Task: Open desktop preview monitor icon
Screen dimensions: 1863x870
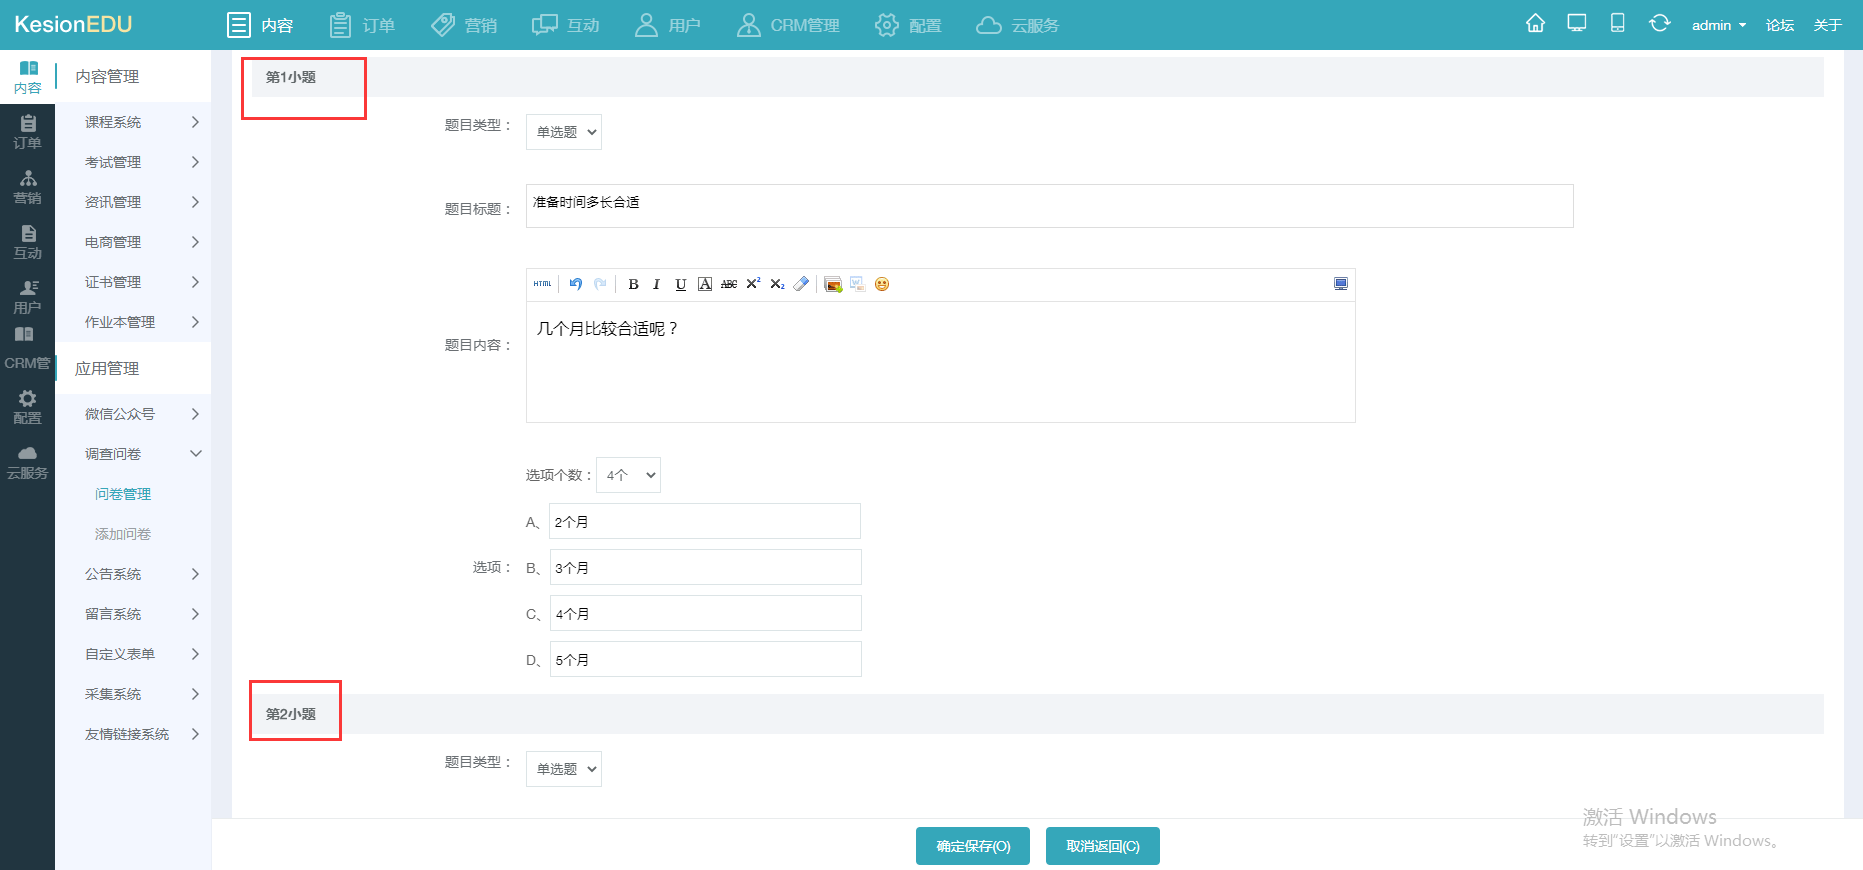Action: coord(1577,23)
